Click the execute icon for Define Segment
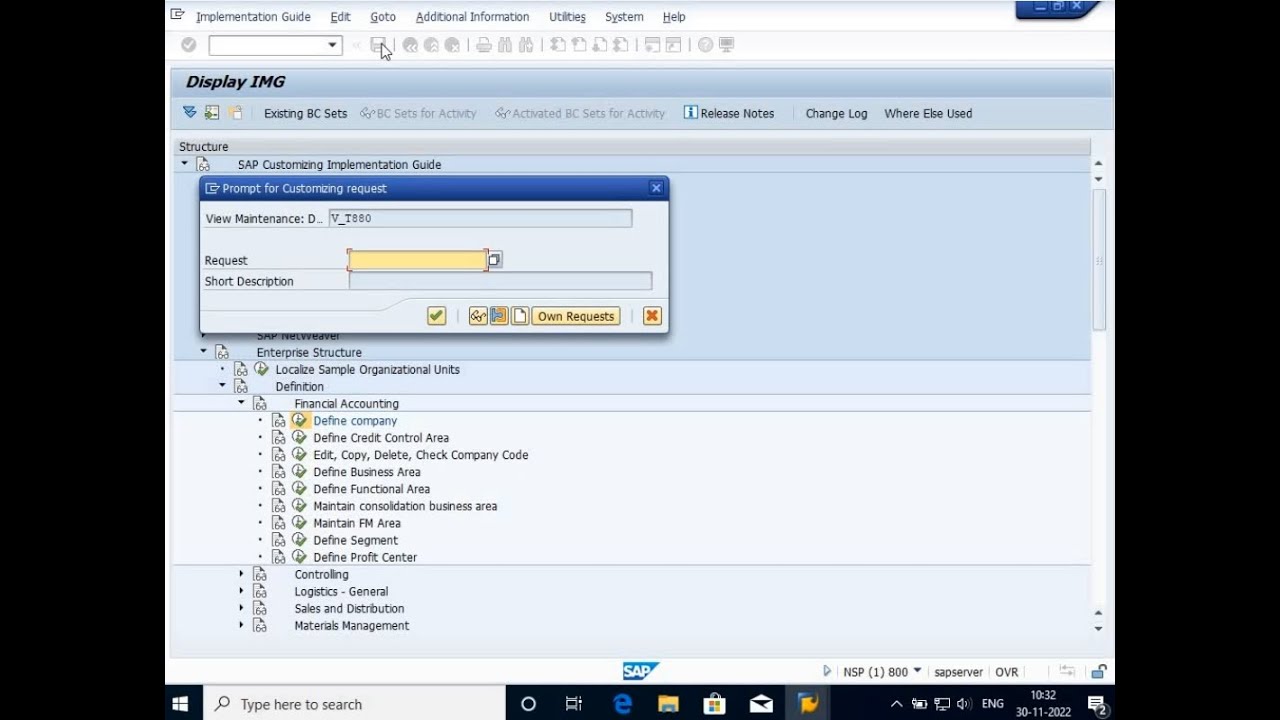 299,540
